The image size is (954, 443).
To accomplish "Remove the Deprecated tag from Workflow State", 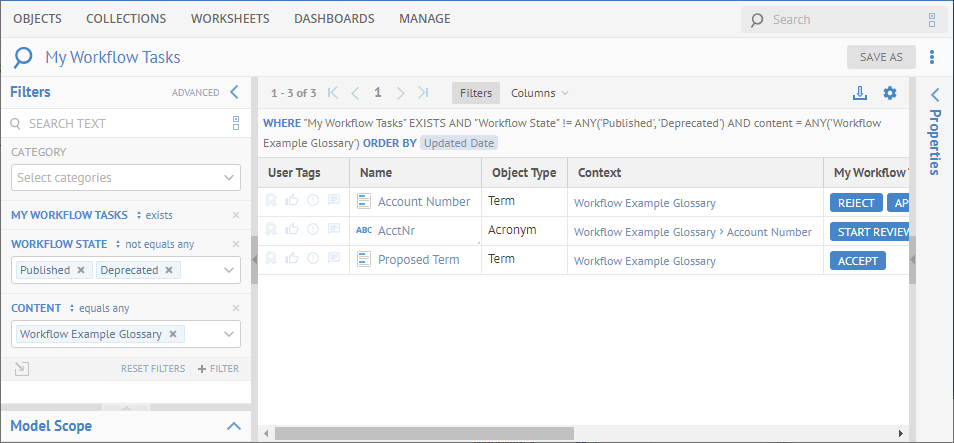I will point(169,270).
